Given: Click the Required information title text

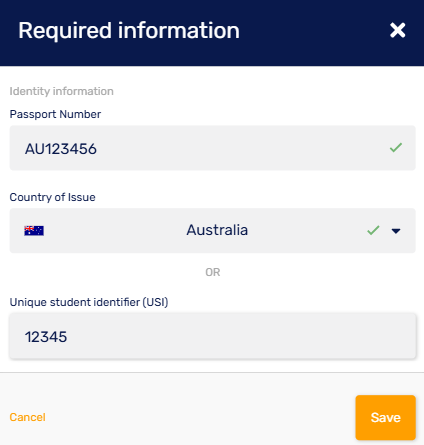Looking at the screenshot, I should pyautogui.click(x=129, y=31).
